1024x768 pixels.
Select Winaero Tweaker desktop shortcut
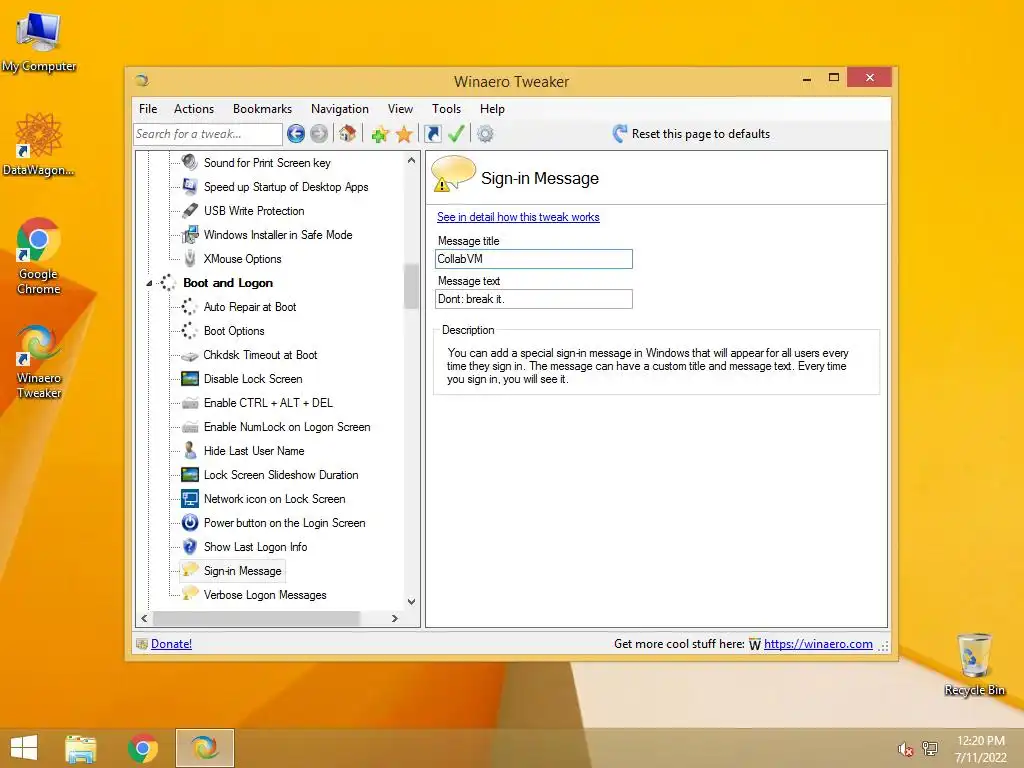click(x=39, y=361)
